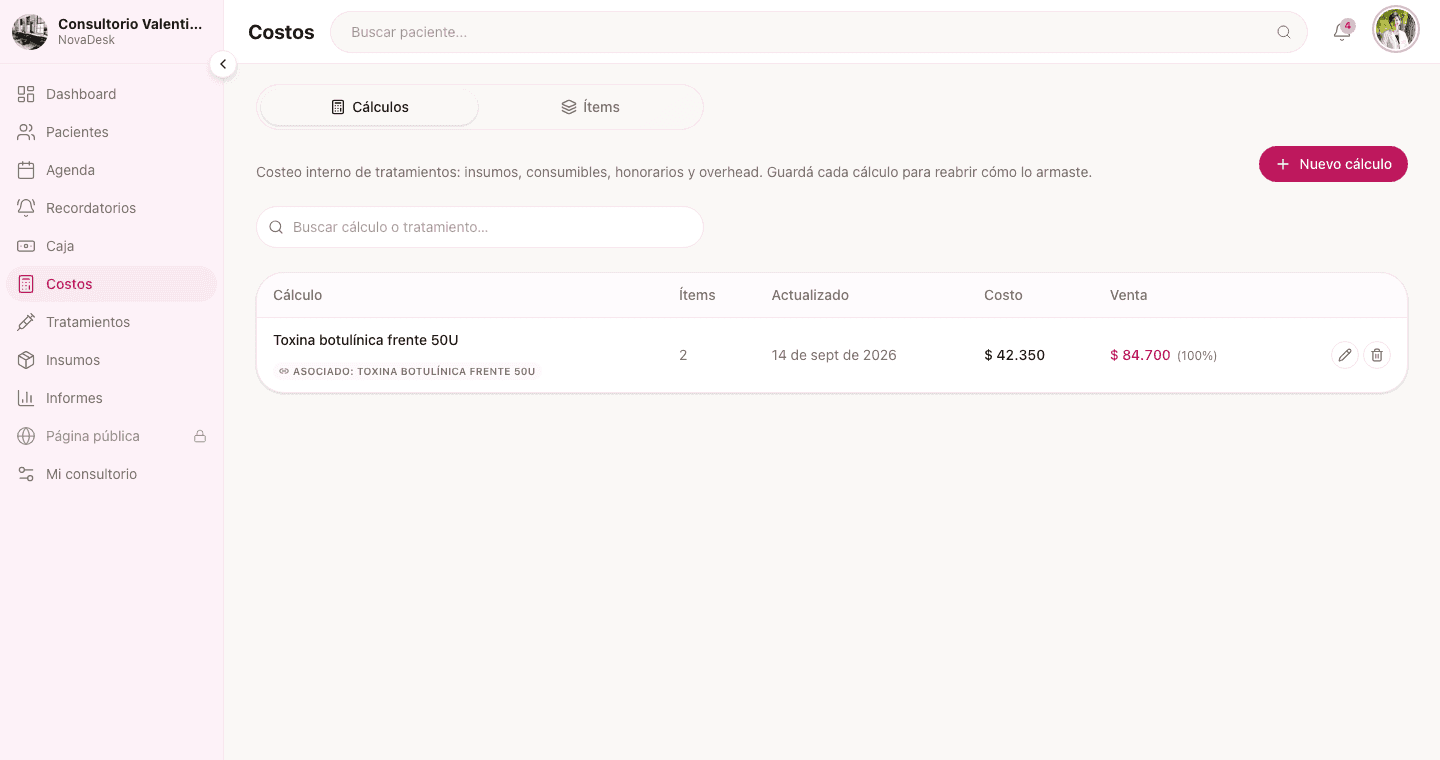Open the Toxina botulínica frente 50U row
The height and width of the screenshot is (760, 1440).
pyautogui.click(x=832, y=355)
